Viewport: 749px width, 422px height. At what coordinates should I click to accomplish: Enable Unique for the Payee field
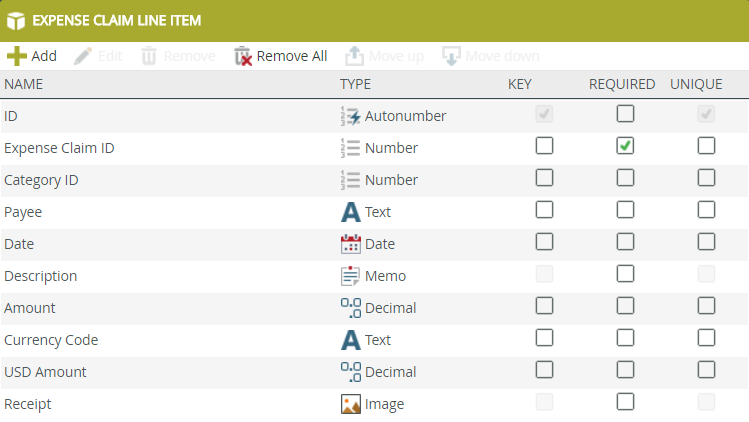tap(706, 211)
